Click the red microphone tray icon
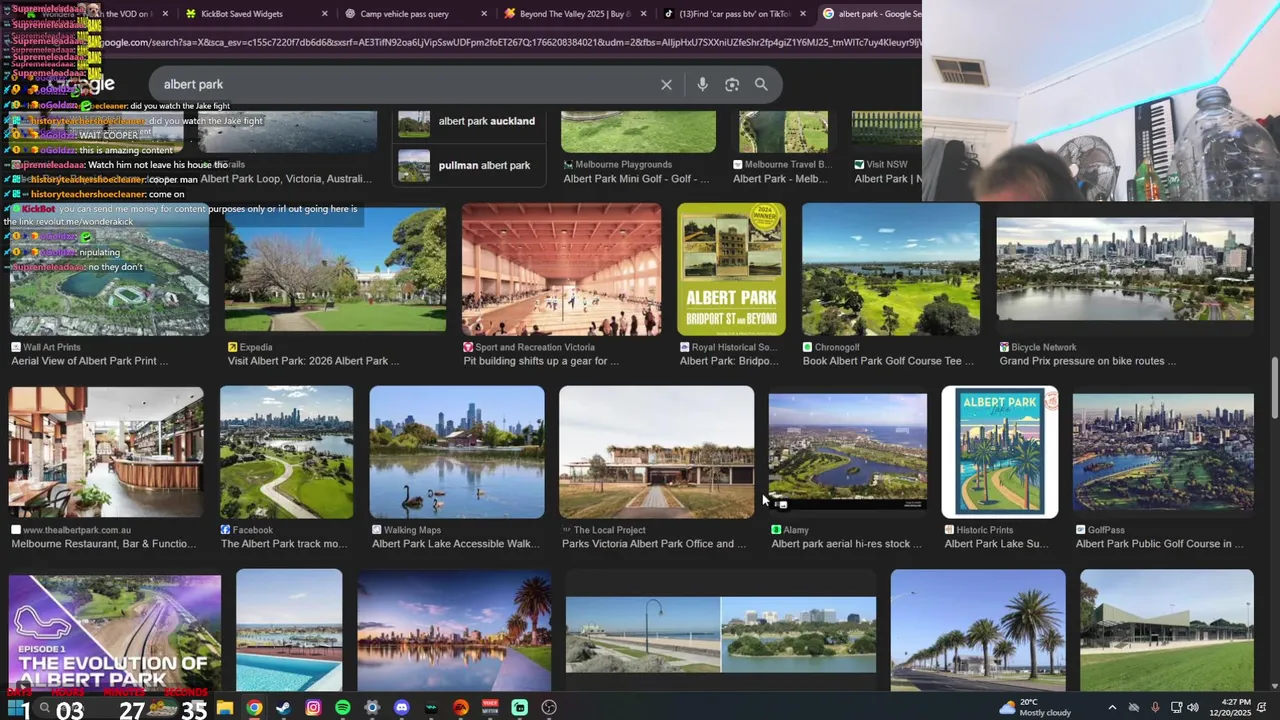The image size is (1280, 720). 1155,708
